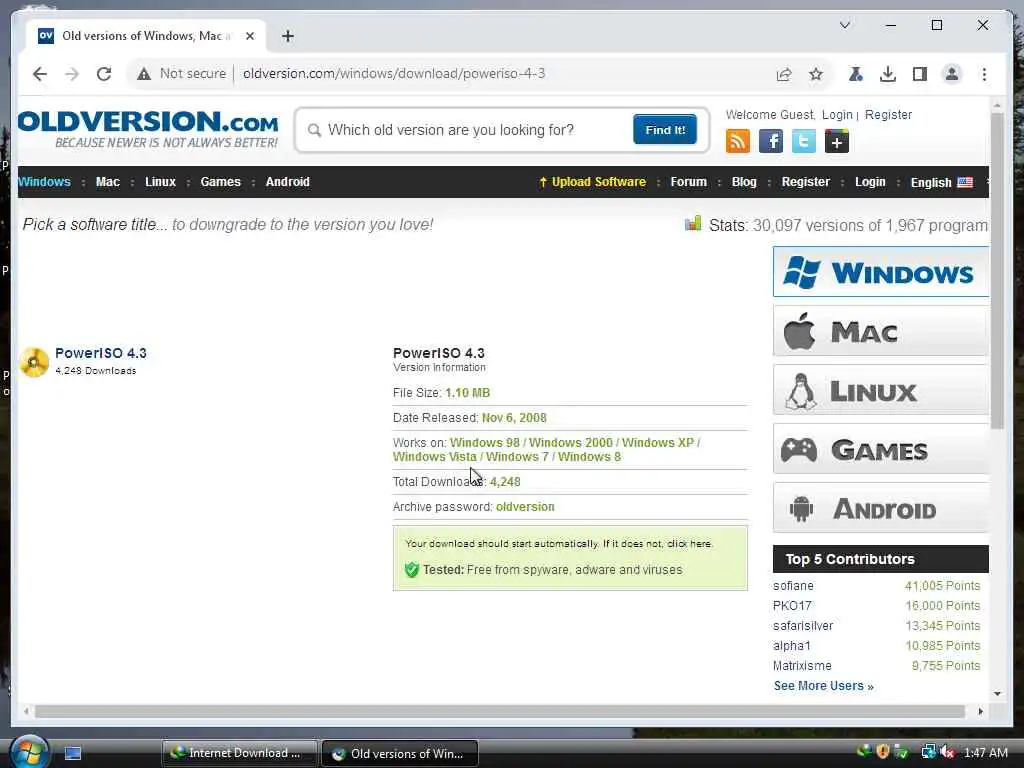The height and width of the screenshot is (768, 1024).
Task: Click Upload Software in the nav bar
Action: [x=592, y=182]
